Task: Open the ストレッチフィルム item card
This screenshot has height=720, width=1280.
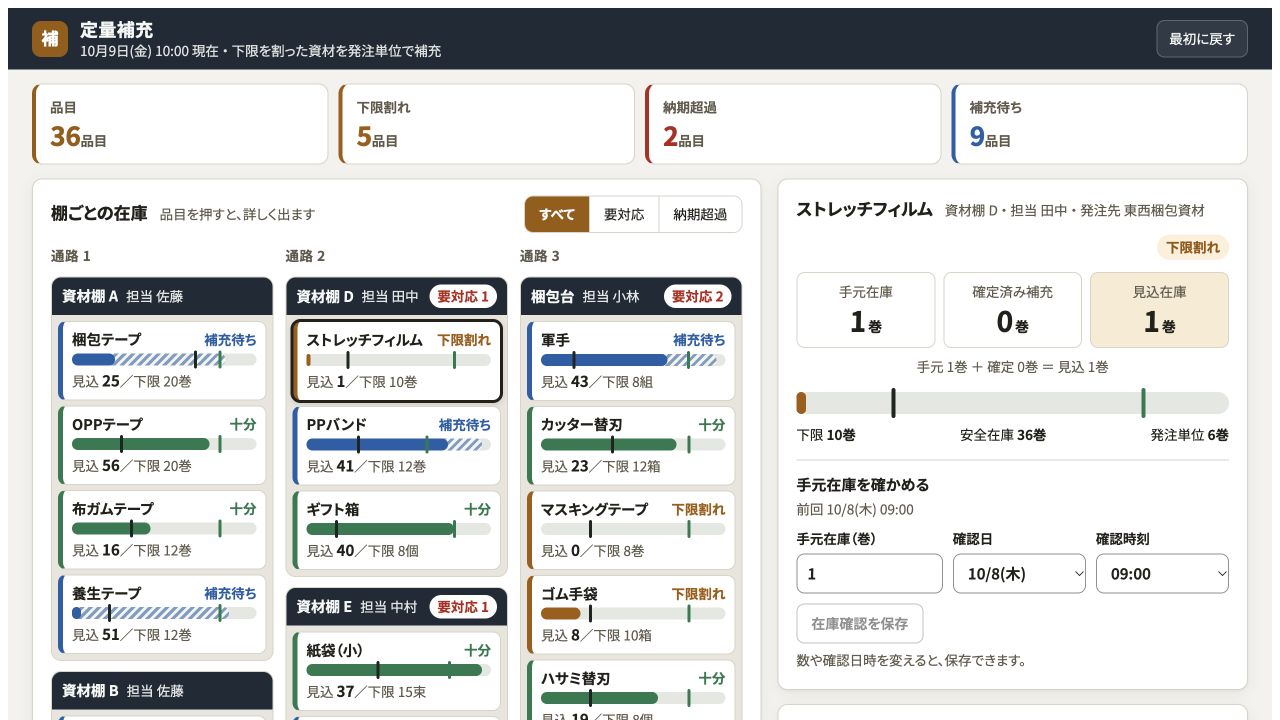Action: 396,361
